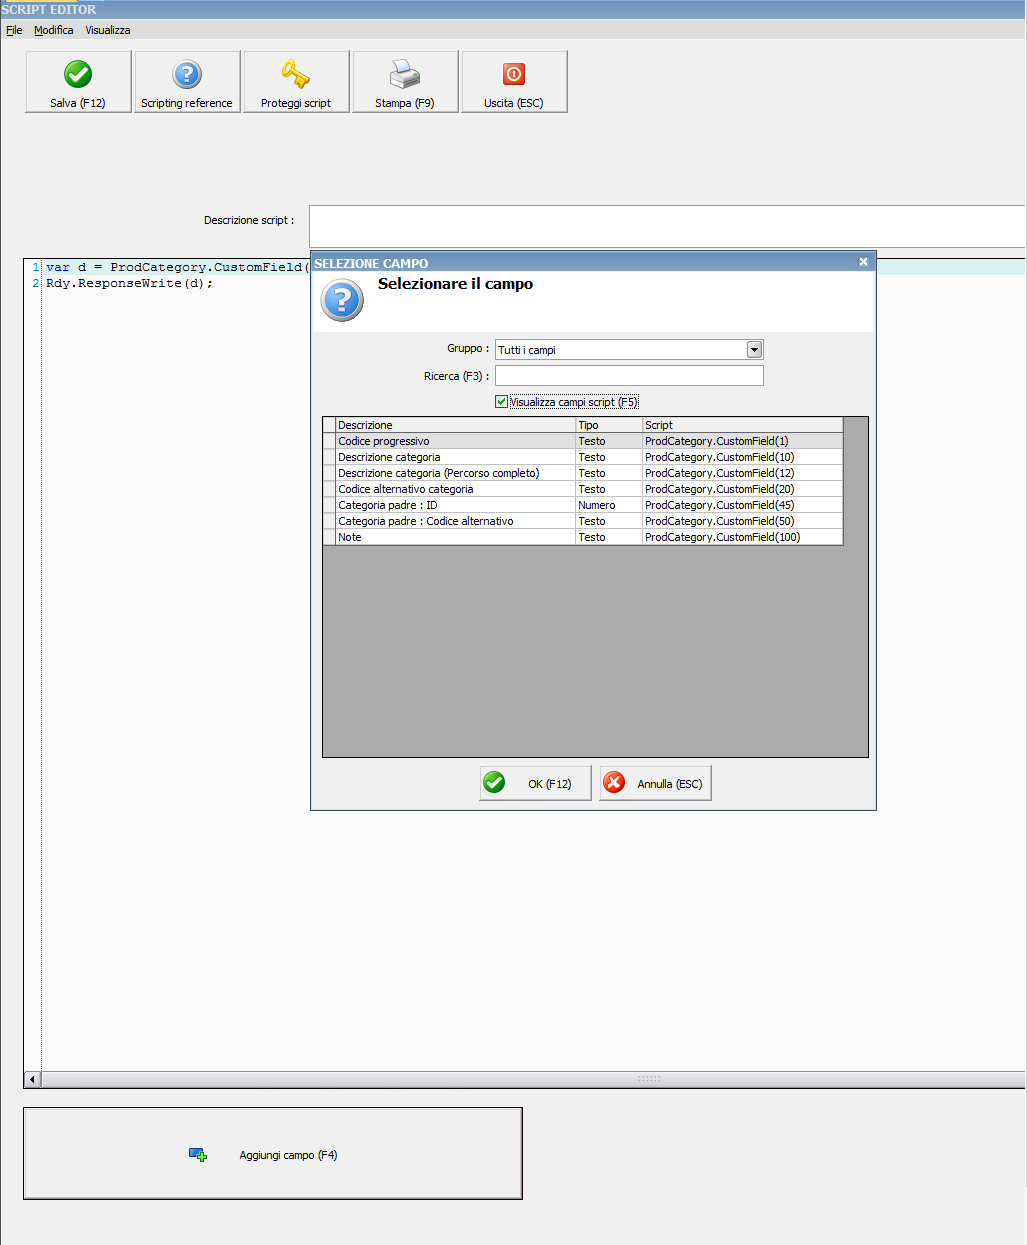The image size is (1027, 1245).
Task: Cancel the dialog with Annulla (ESC)
Action: point(655,783)
